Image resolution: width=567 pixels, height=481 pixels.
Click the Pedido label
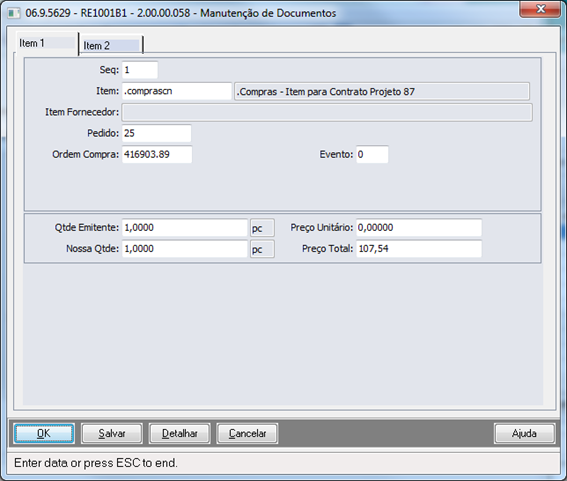click(103, 133)
